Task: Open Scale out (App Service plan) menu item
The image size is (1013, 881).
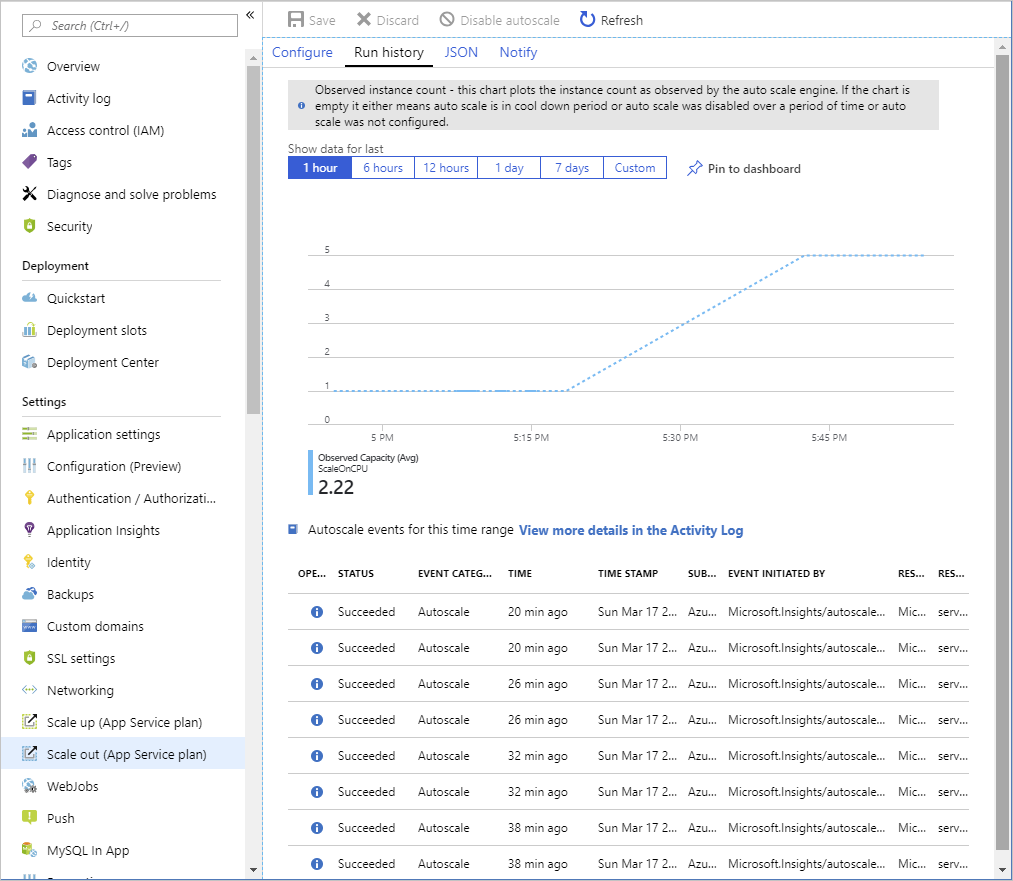Action: click(123, 754)
